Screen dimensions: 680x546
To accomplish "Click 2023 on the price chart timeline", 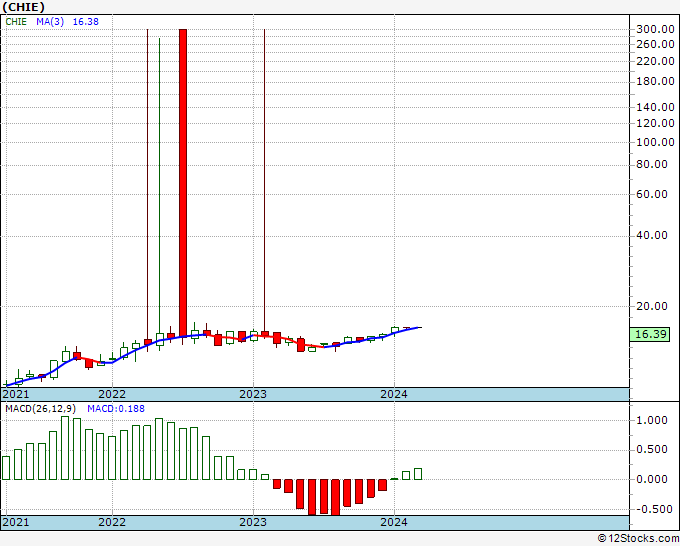I will (253, 394).
